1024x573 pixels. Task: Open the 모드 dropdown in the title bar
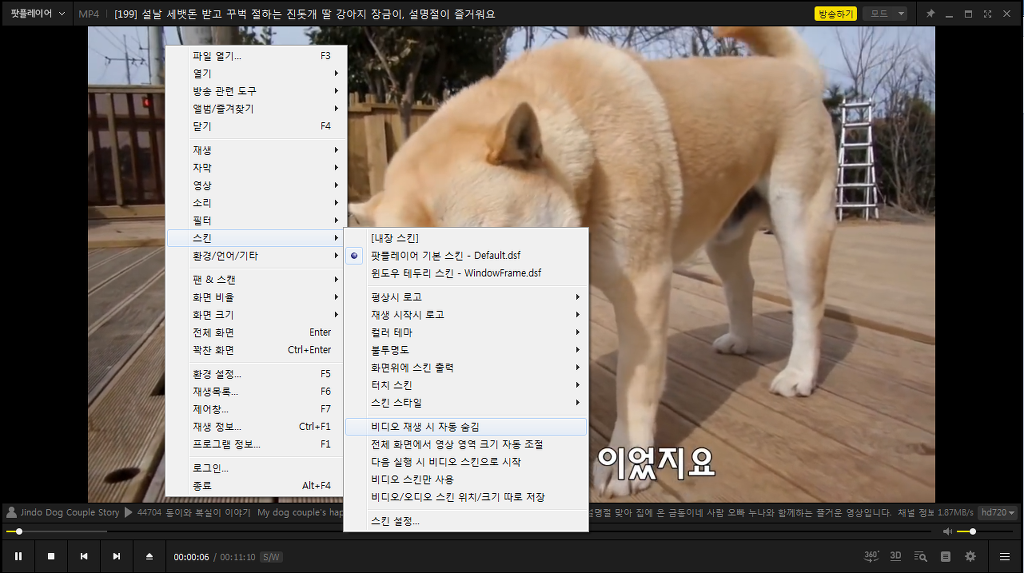pyautogui.click(x=885, y=13)
